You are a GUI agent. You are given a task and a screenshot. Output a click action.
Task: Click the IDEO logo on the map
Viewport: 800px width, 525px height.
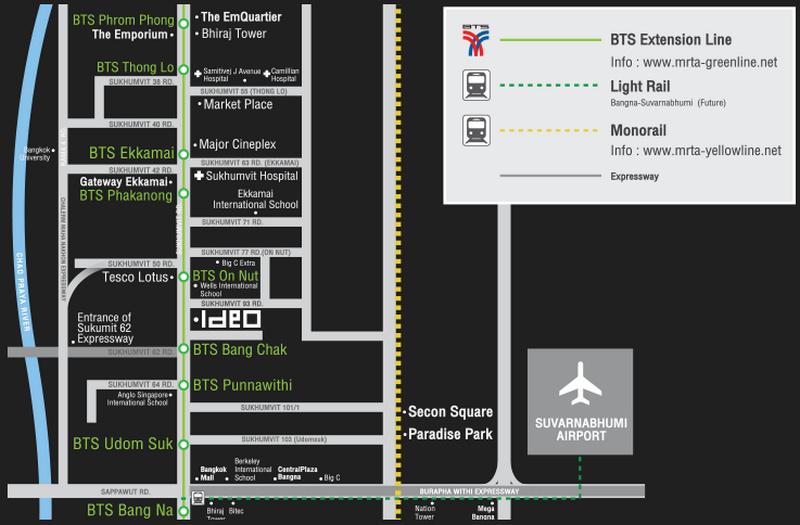pyautogui.click(x=231, y=320)
